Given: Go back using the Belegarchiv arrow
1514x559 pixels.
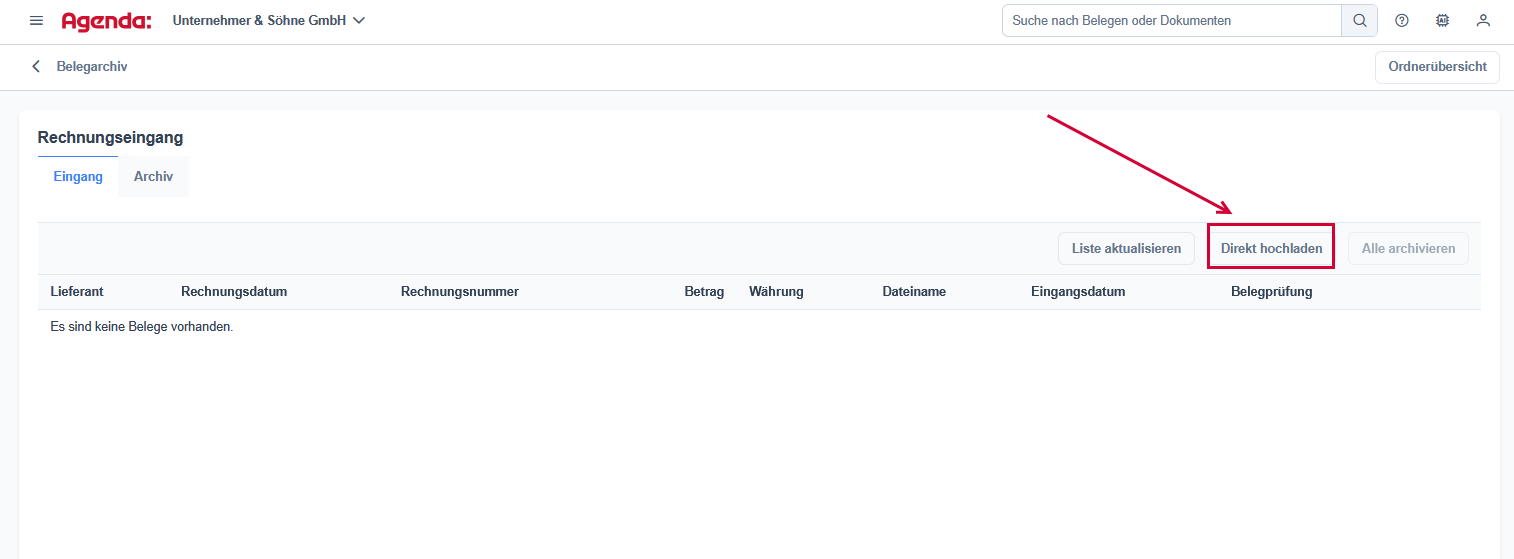Looking at the screenshot, I should pos(37,67).
